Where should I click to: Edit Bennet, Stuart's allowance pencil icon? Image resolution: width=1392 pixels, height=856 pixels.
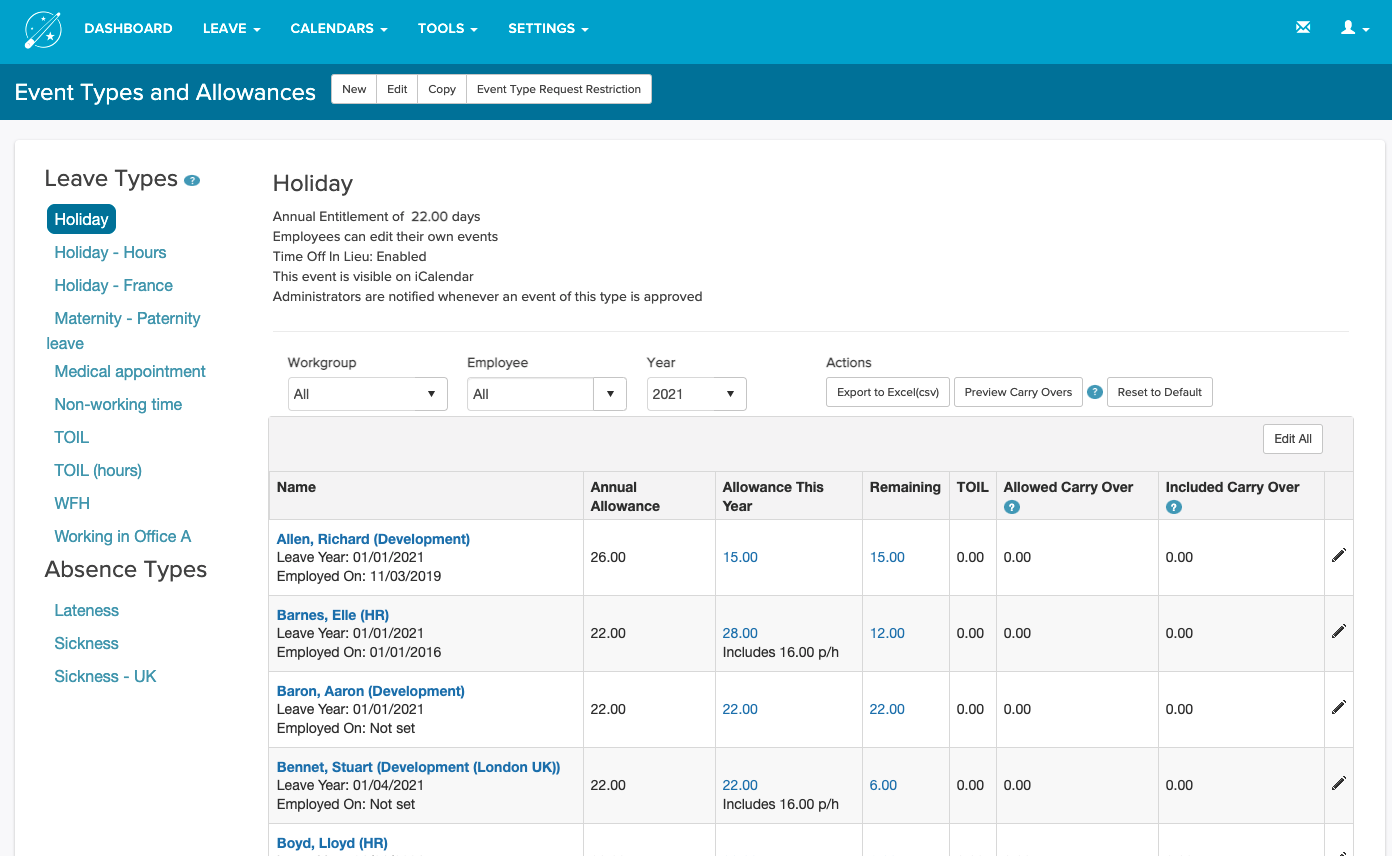point(1338,781)
